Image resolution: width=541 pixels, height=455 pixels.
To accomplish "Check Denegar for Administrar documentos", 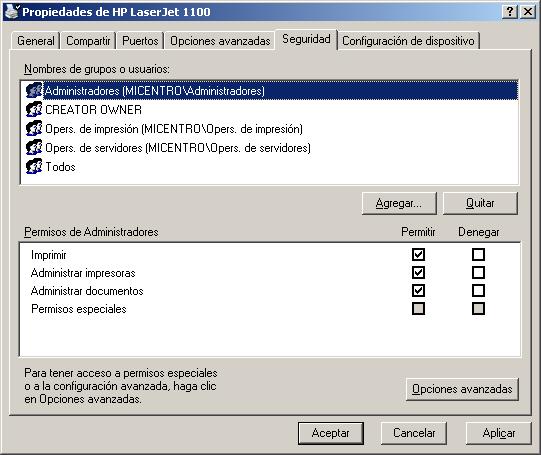I will click(x=478, y=290).
